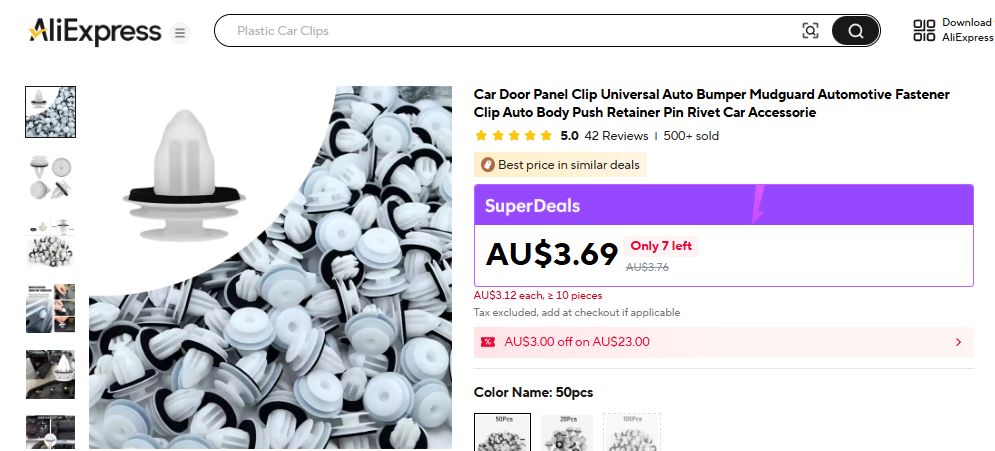Select the 50Pcs color option
The width and height of the screenshot is (995, 451).
(502, 432)
